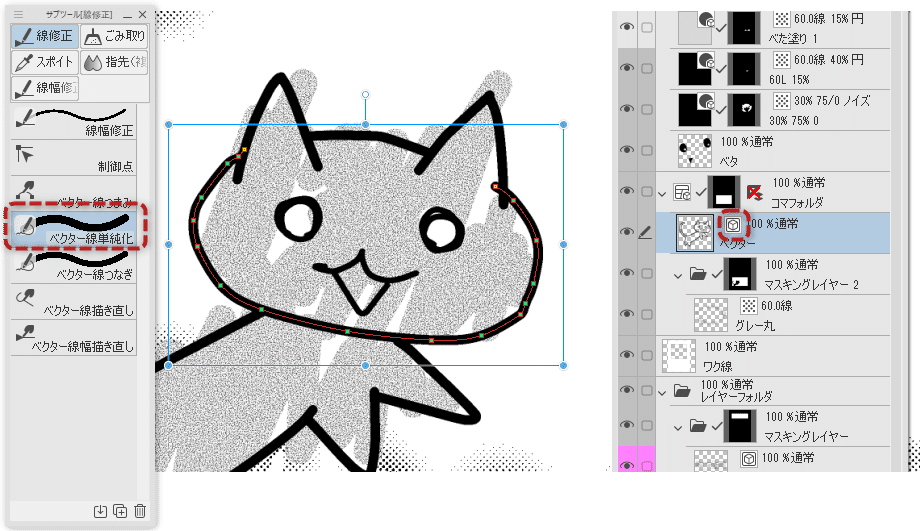Viewport: 920px width, 531px height.
Task: Click the 60L 15% layer mask thumbnail
Action: pos(744,69)
